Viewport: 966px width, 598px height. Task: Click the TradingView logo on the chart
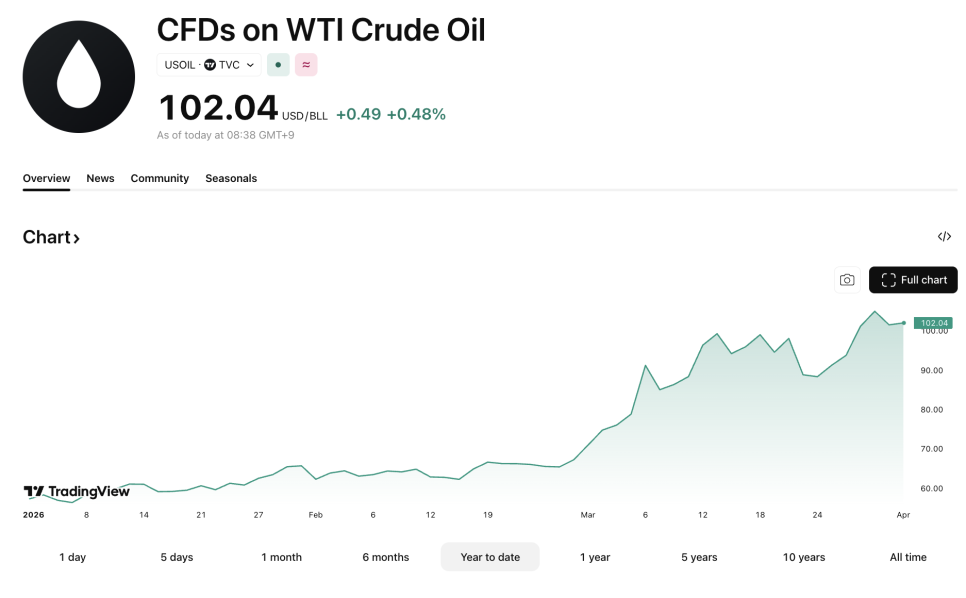tap(77, 491)
